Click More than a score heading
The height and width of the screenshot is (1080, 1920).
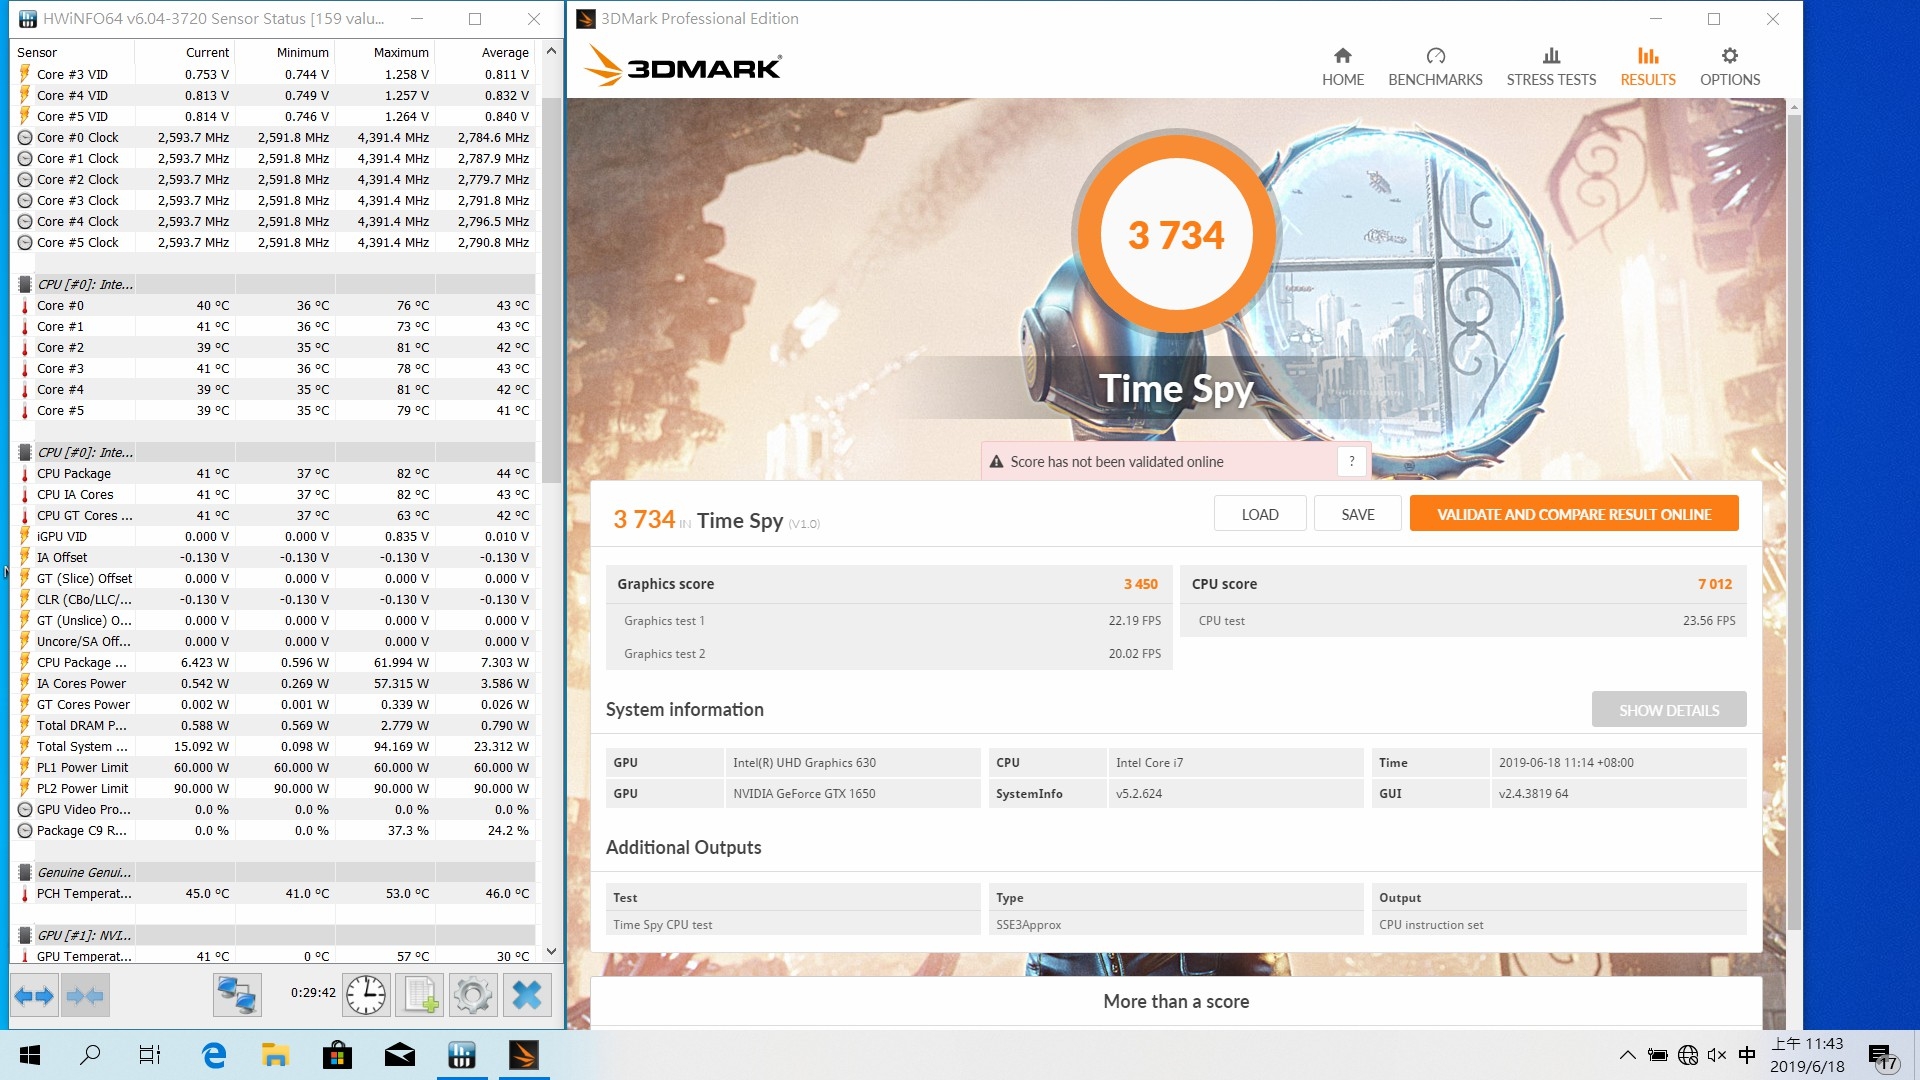1176,1002
